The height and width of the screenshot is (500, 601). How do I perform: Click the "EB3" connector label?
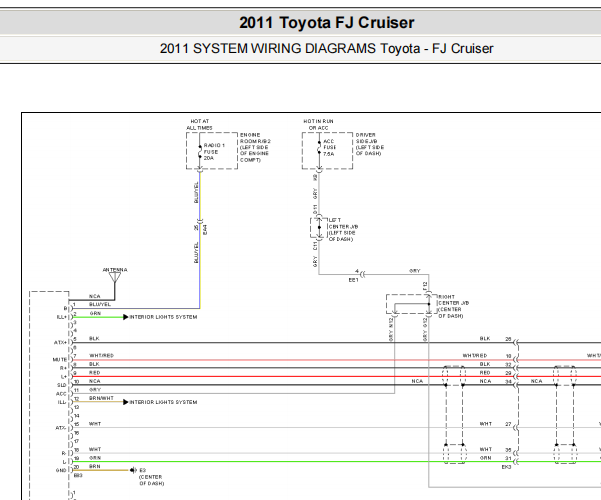pyautogui.click(x=78, y=475)
